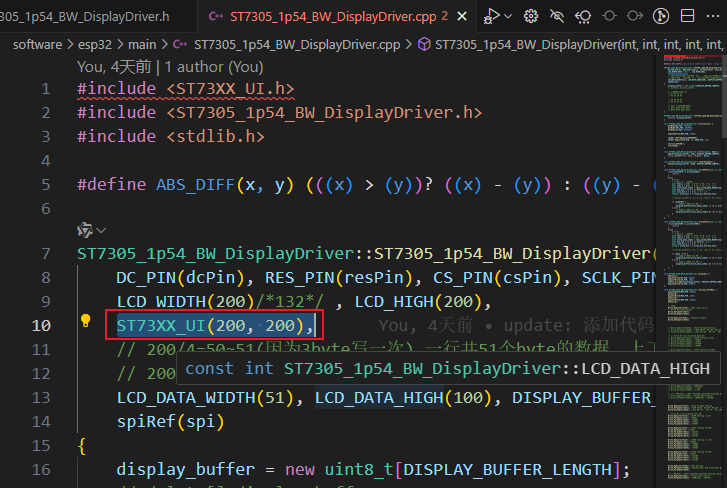
Task: Click the Run or Debug play icon
Action: pyautogui.click(x=491, y=16)
